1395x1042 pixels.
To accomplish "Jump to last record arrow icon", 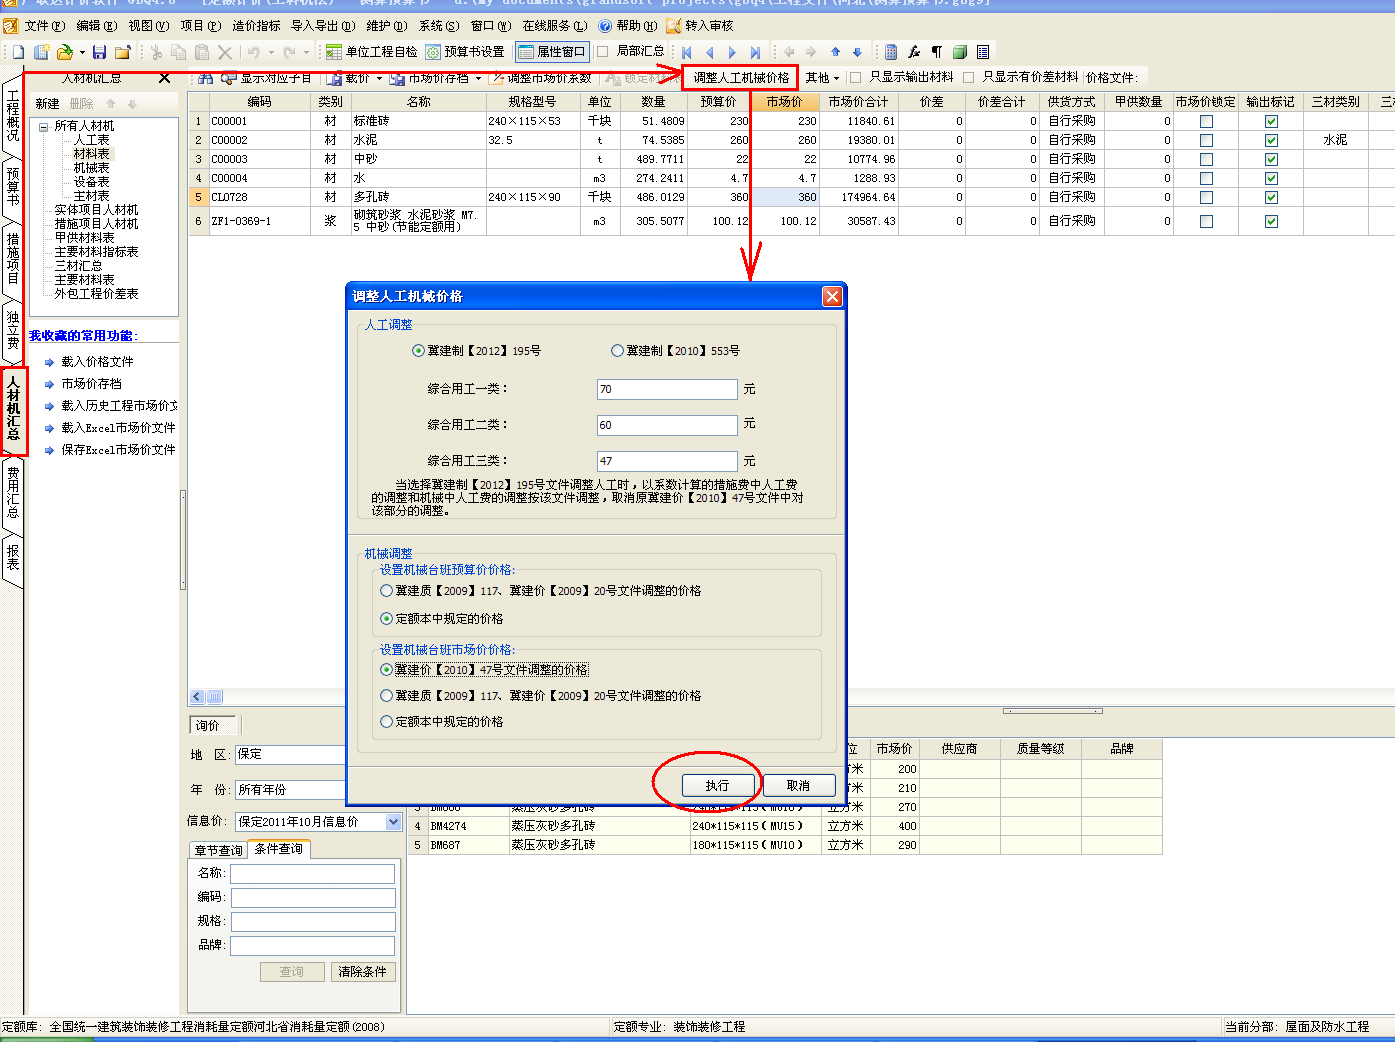I will (755, 52).
